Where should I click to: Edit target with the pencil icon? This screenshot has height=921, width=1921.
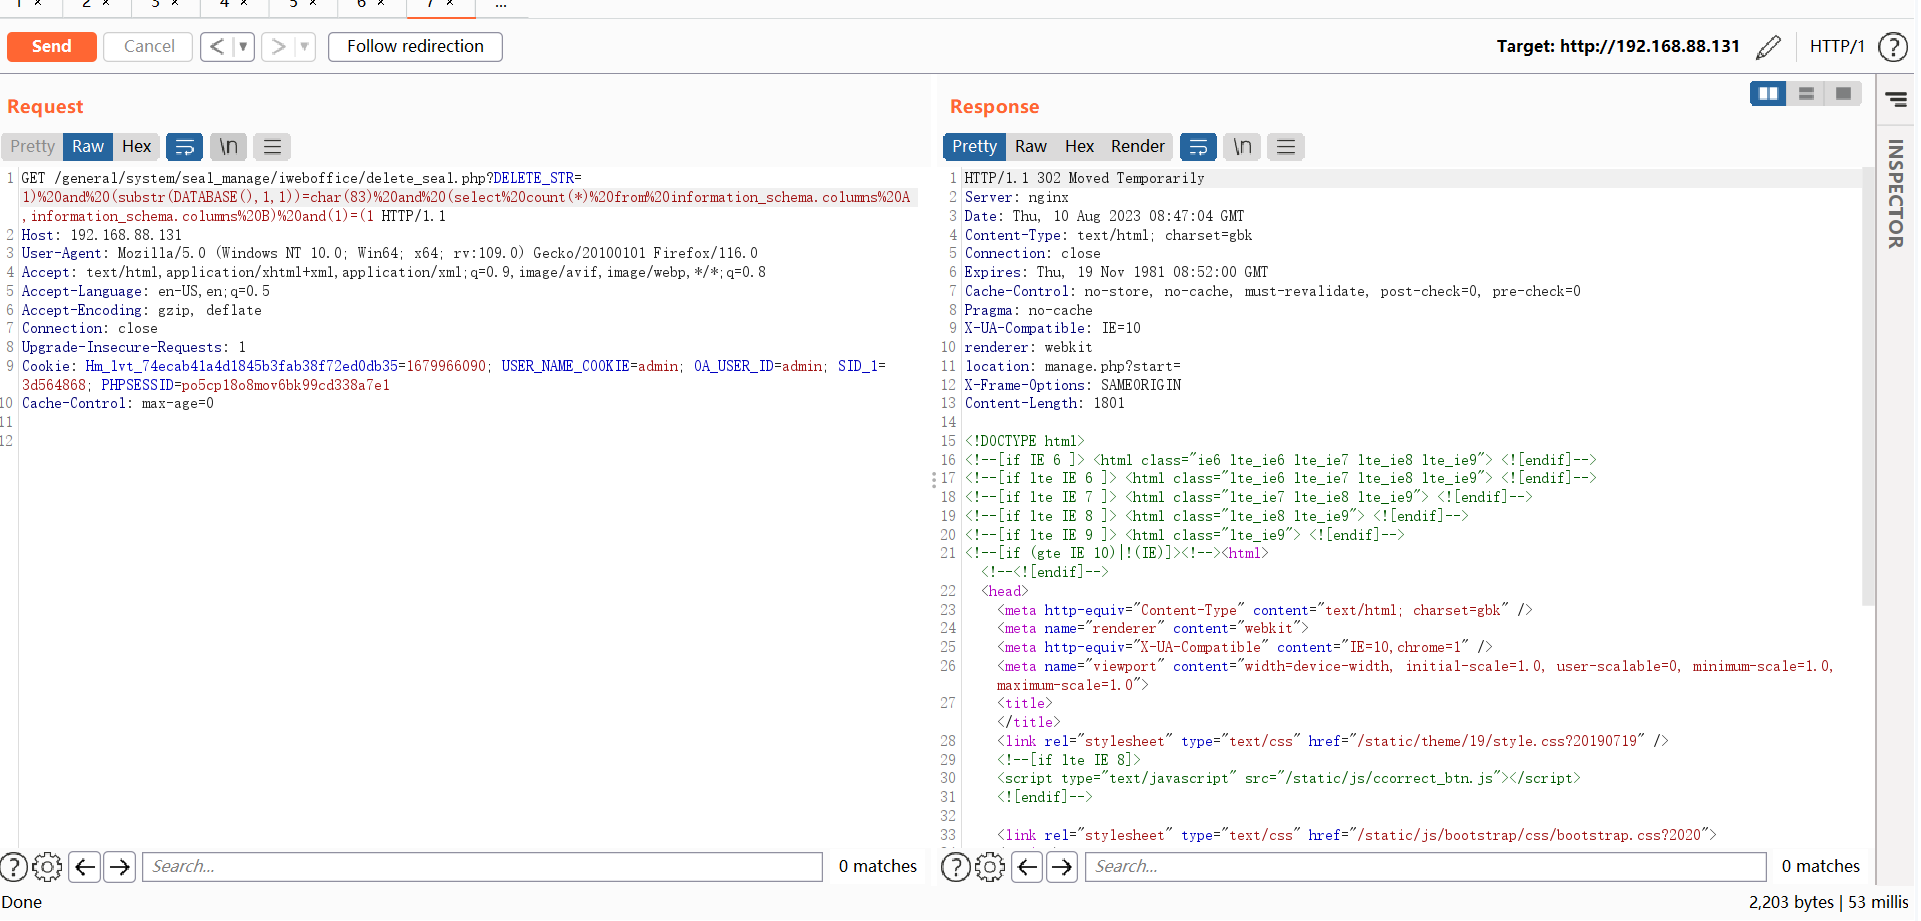(x=1768, y=47)
